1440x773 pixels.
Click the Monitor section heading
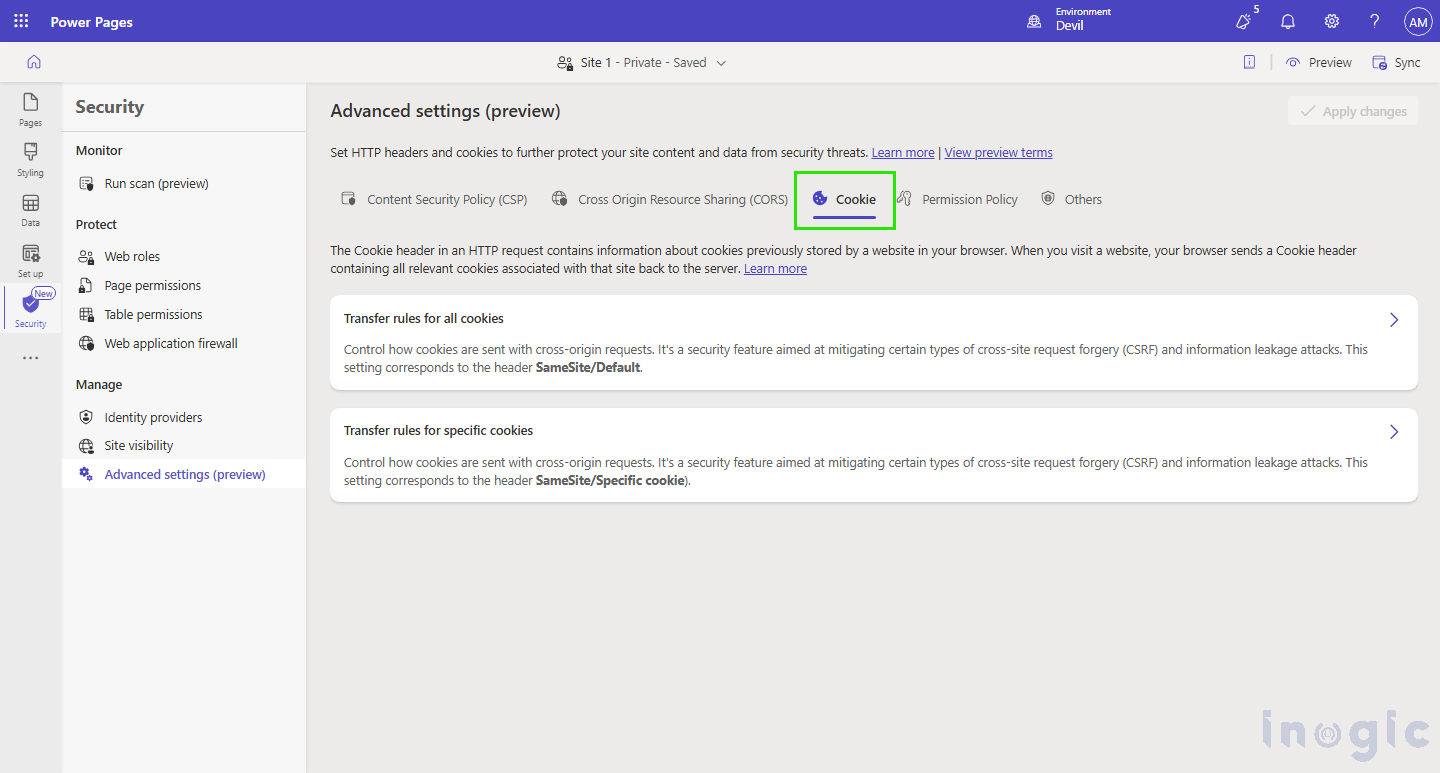(x=99, y=151)
